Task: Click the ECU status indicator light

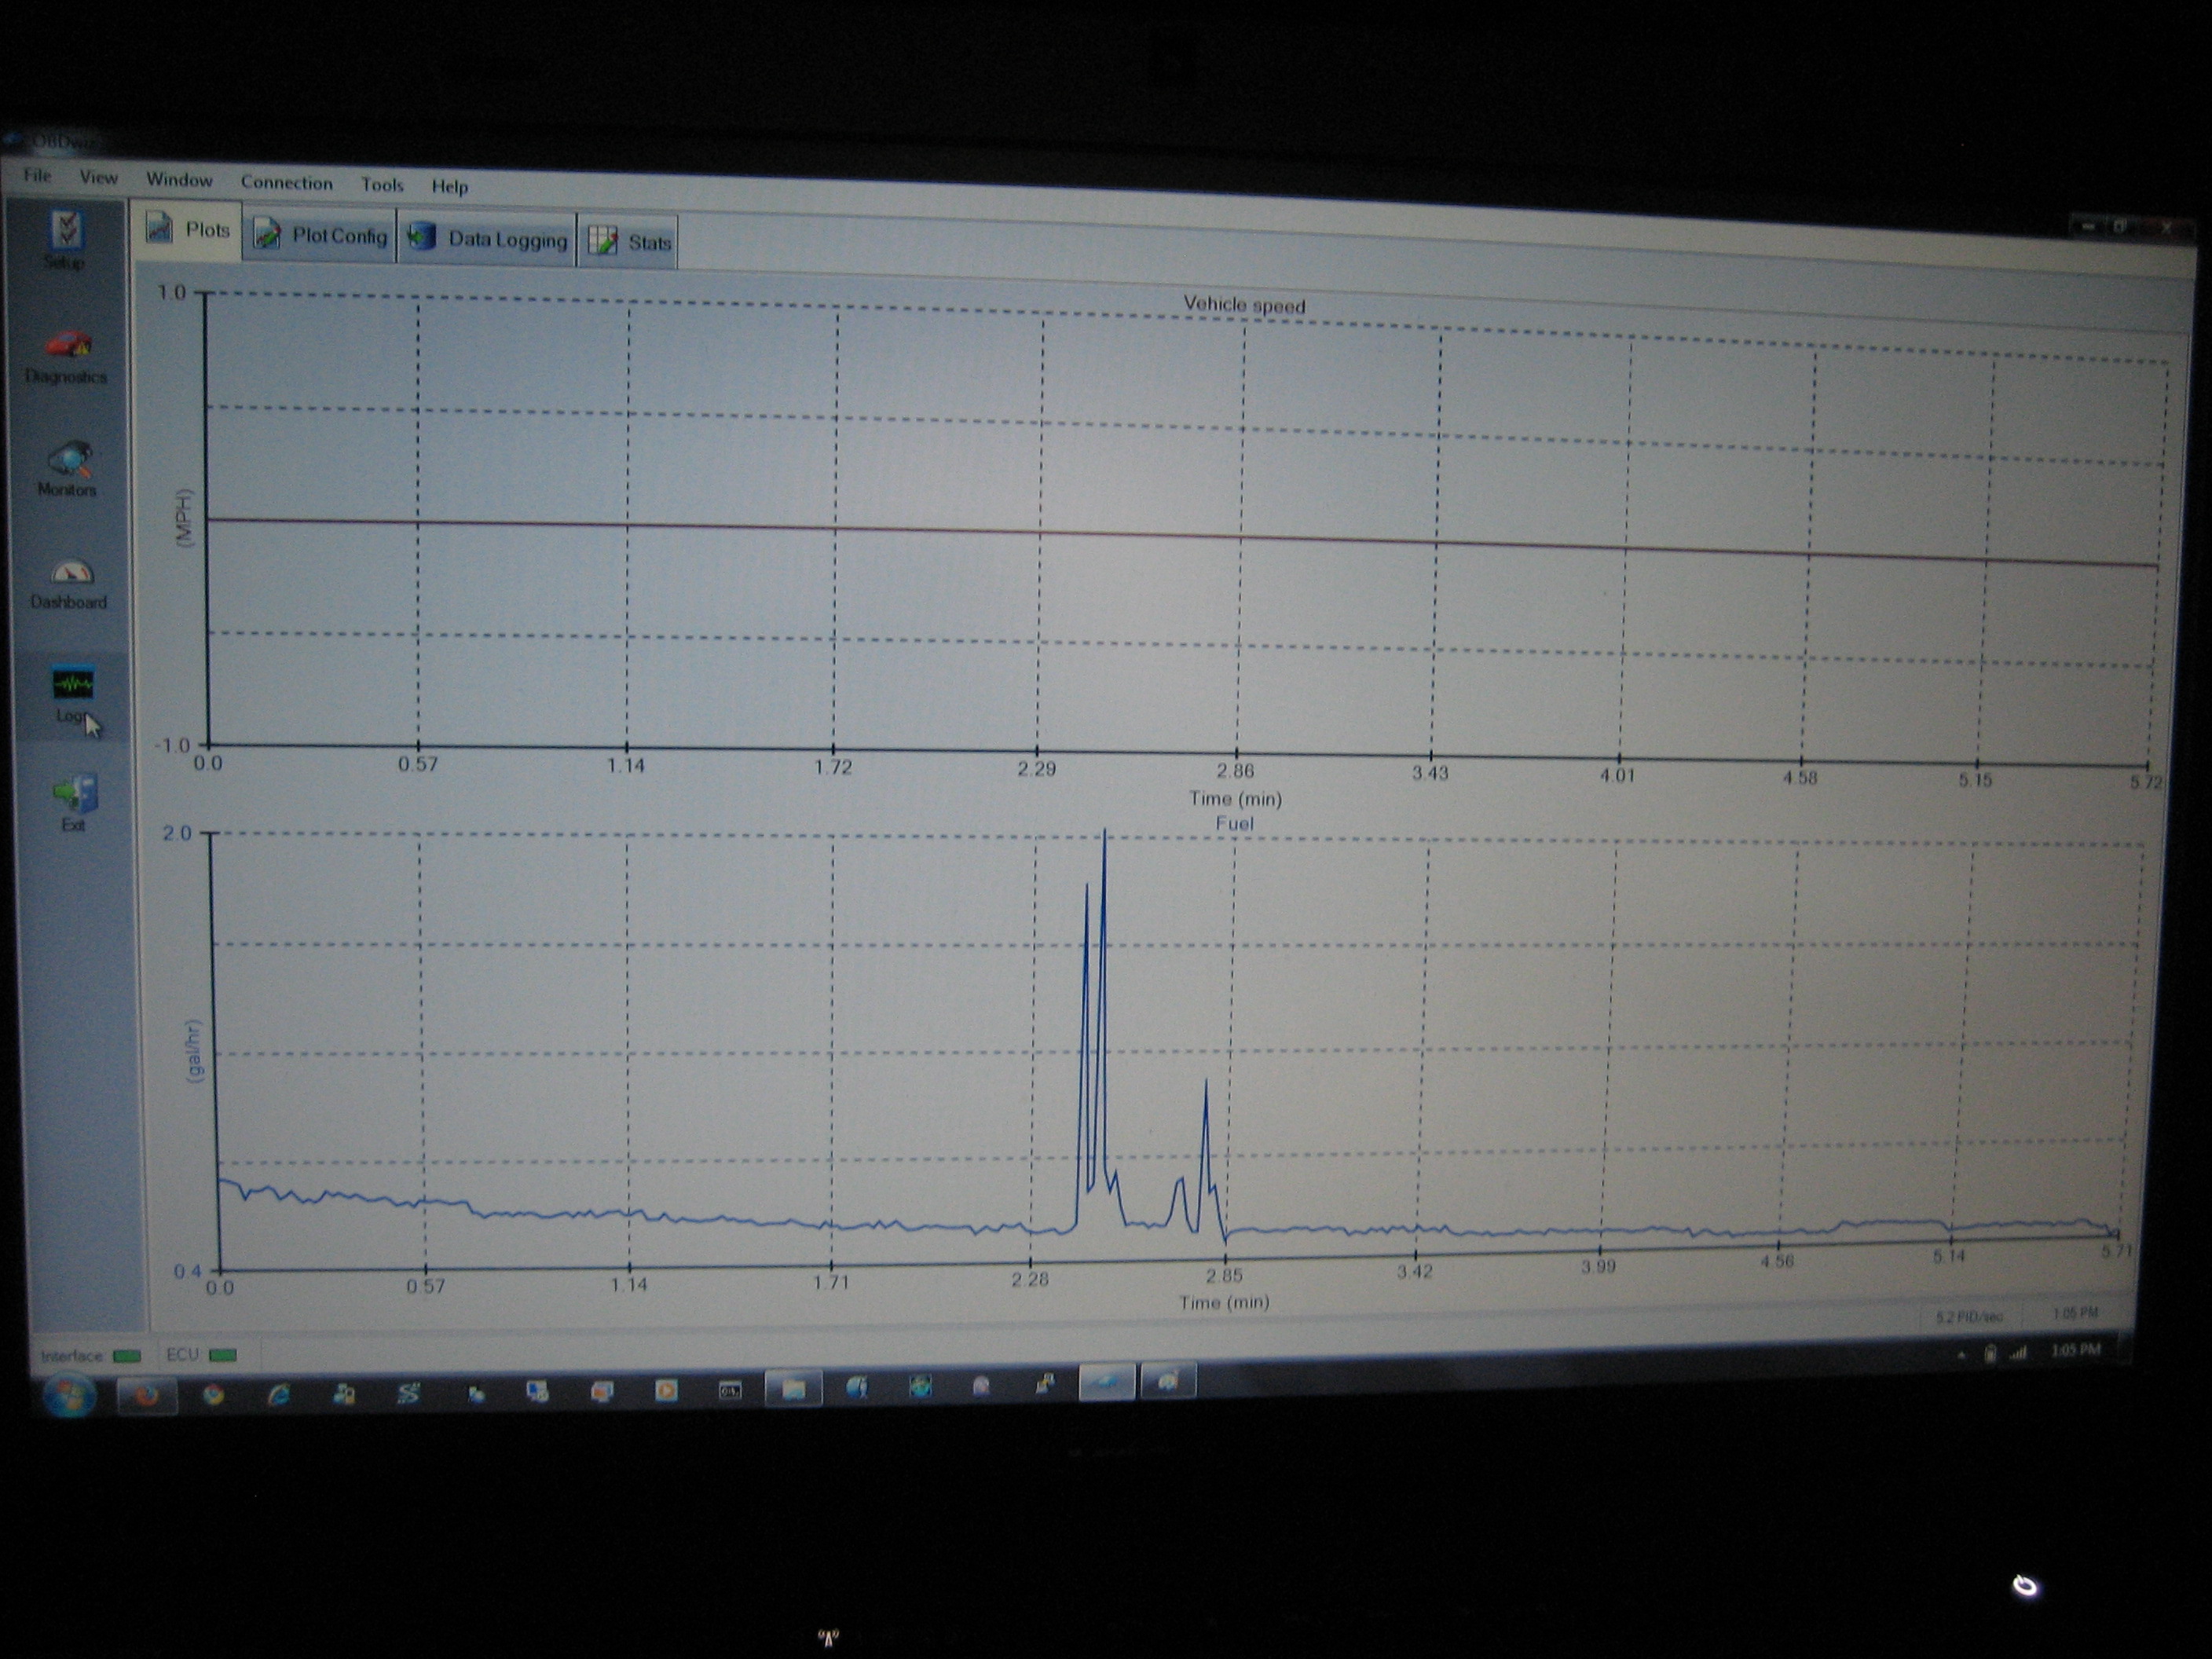Action: [x=223, y=1355]
